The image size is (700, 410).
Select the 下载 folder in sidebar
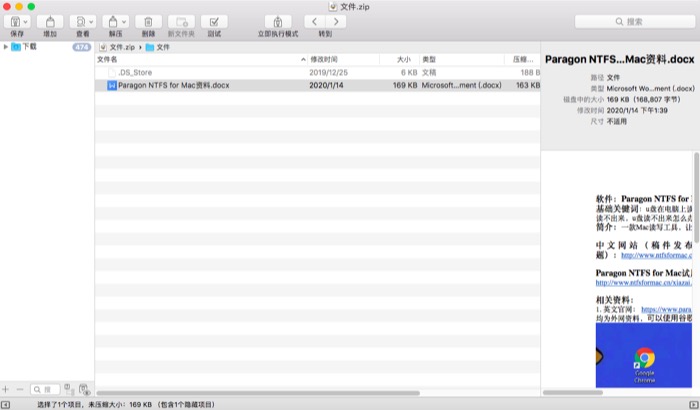[24, 46]
